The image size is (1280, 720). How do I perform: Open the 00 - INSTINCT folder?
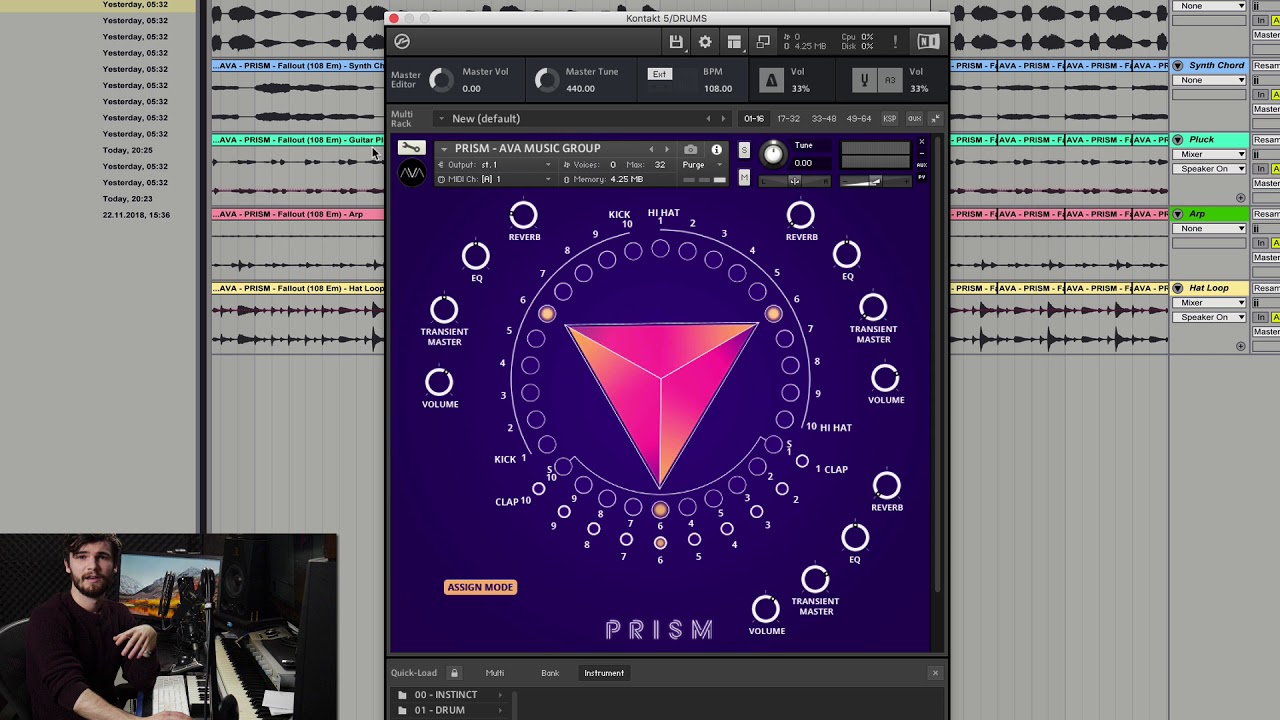(446, 695)
